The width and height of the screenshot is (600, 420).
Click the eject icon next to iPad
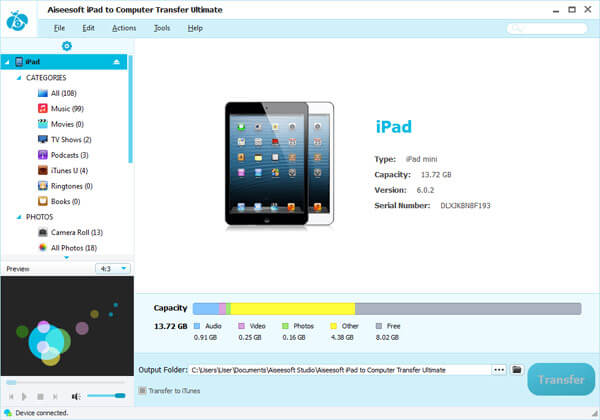coord(117,62)
